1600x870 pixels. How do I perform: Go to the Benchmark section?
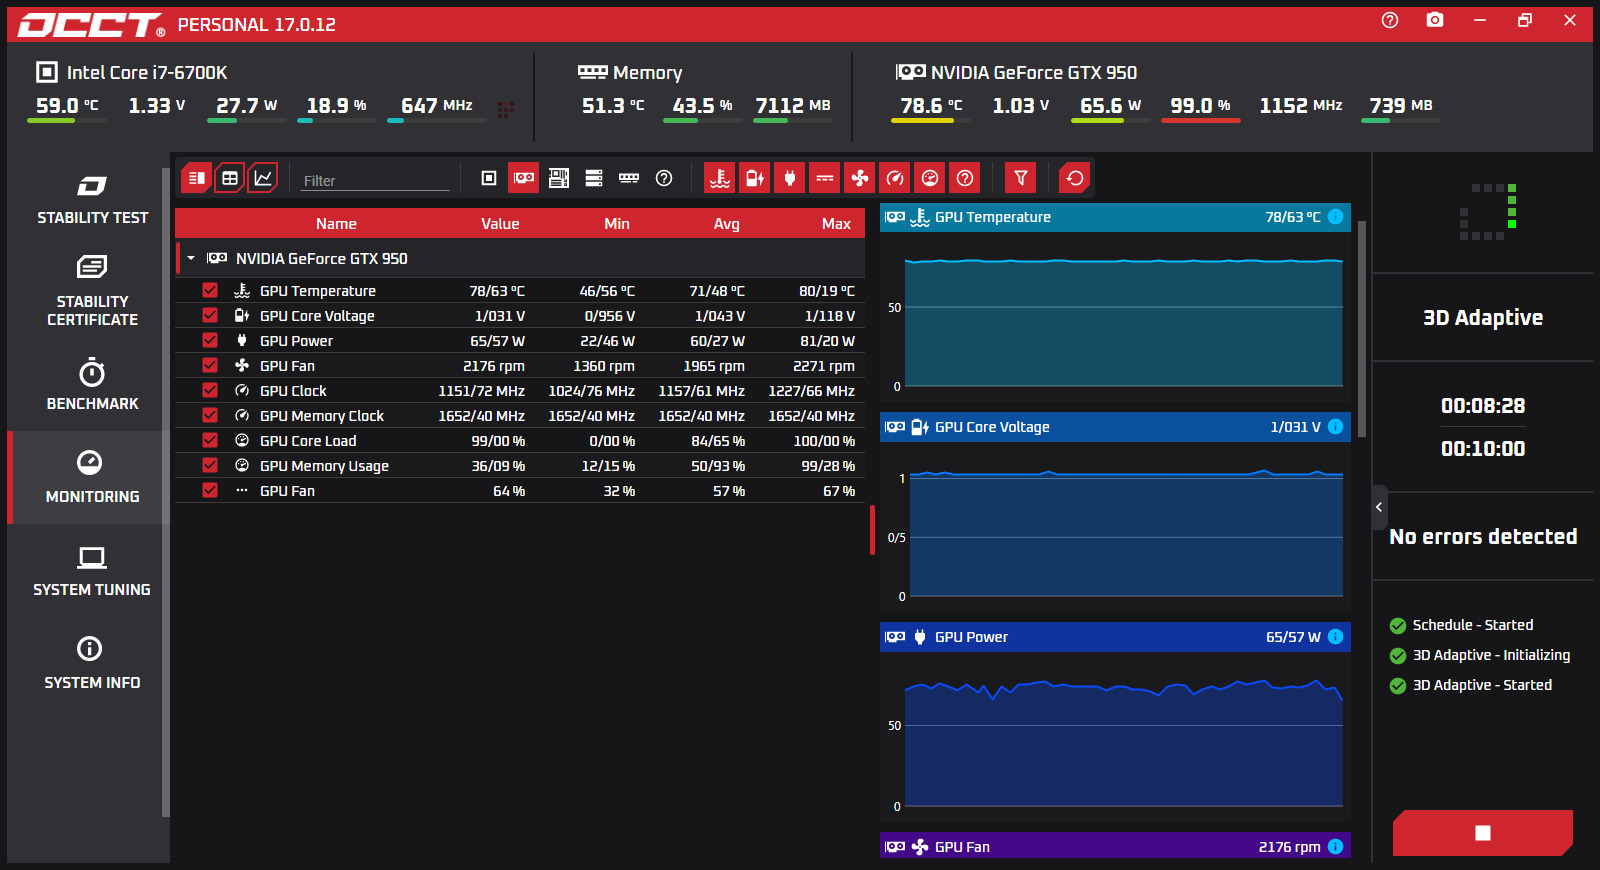click(92, 385)
